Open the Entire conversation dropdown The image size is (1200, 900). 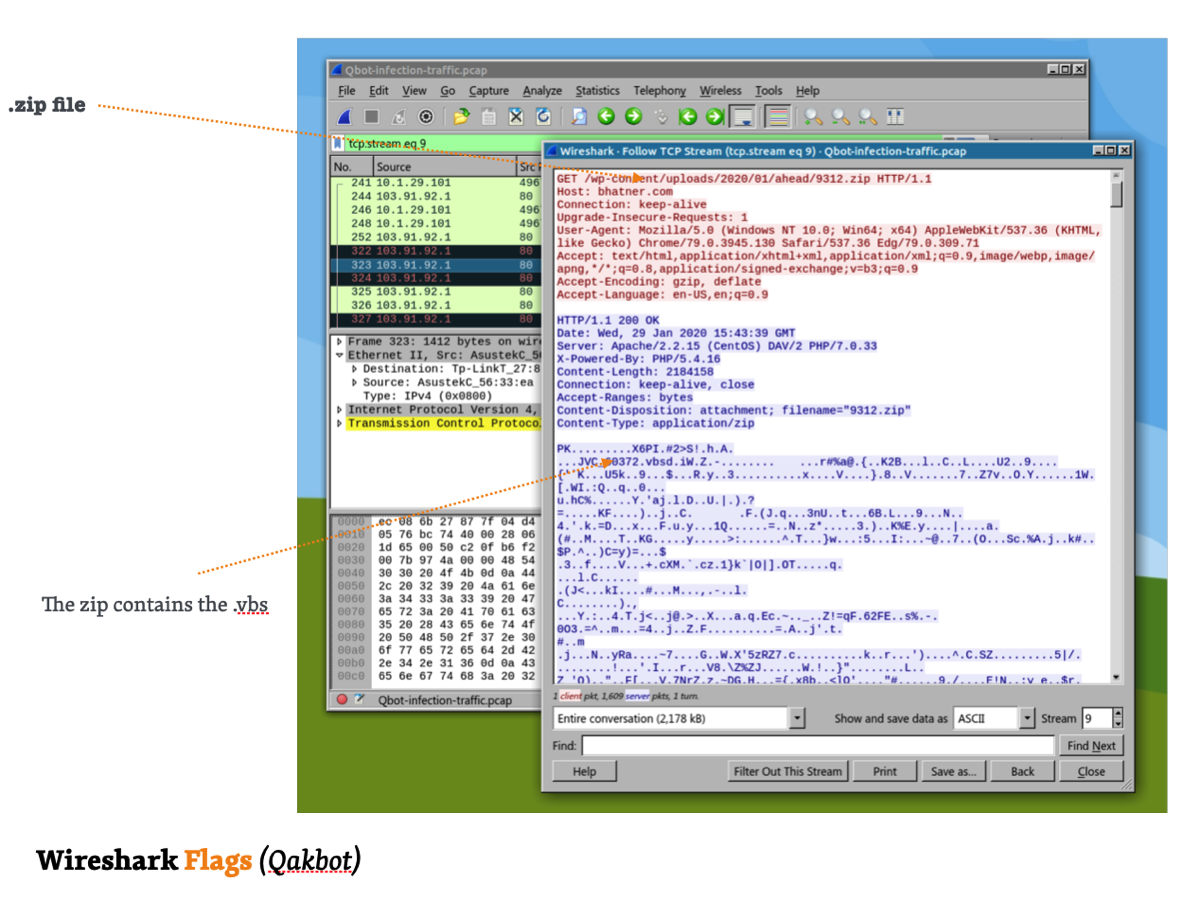click(x=797, y=719)
